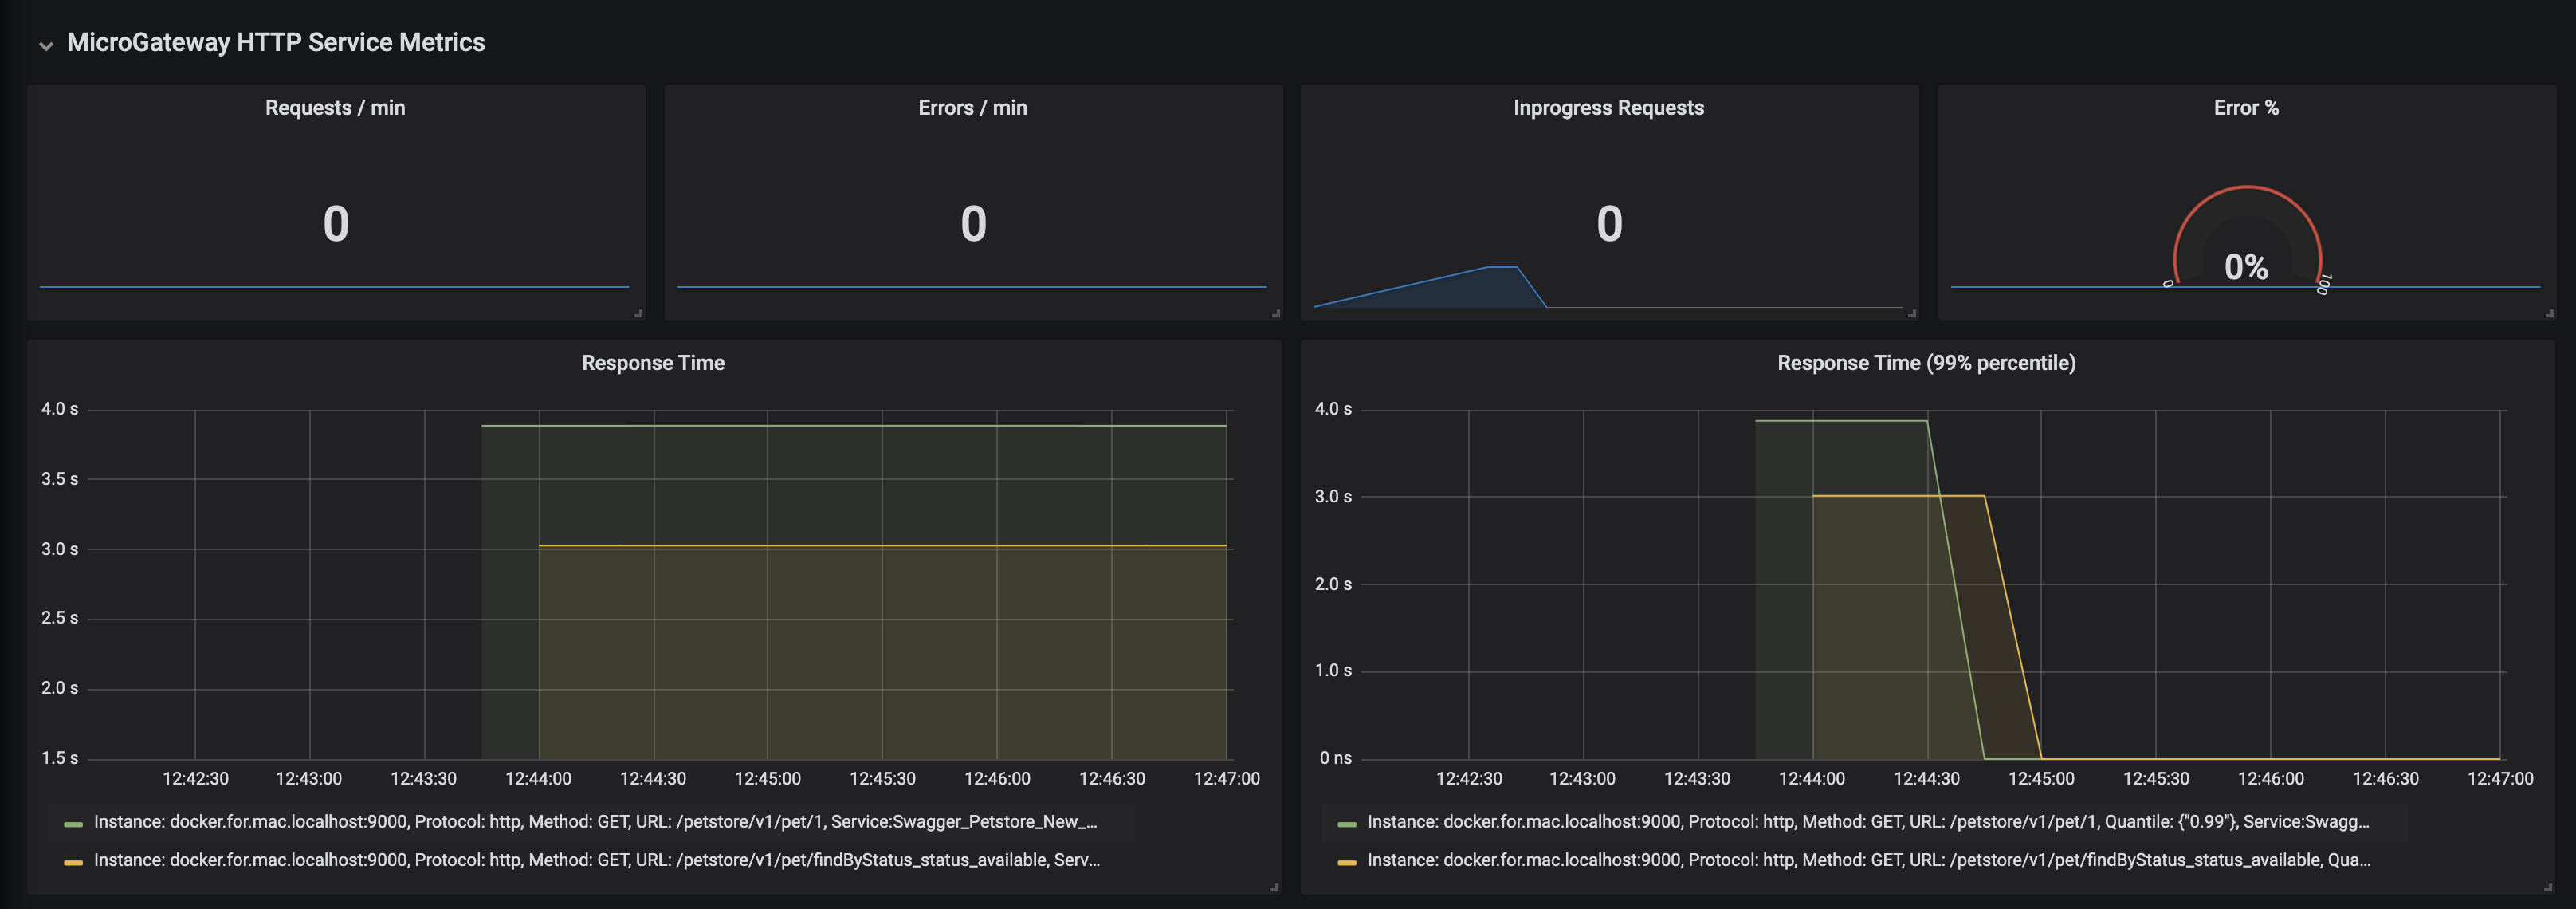The image size is (2576, 909).
Task: Click the Error % panel title
Action: coord(2245,108)
